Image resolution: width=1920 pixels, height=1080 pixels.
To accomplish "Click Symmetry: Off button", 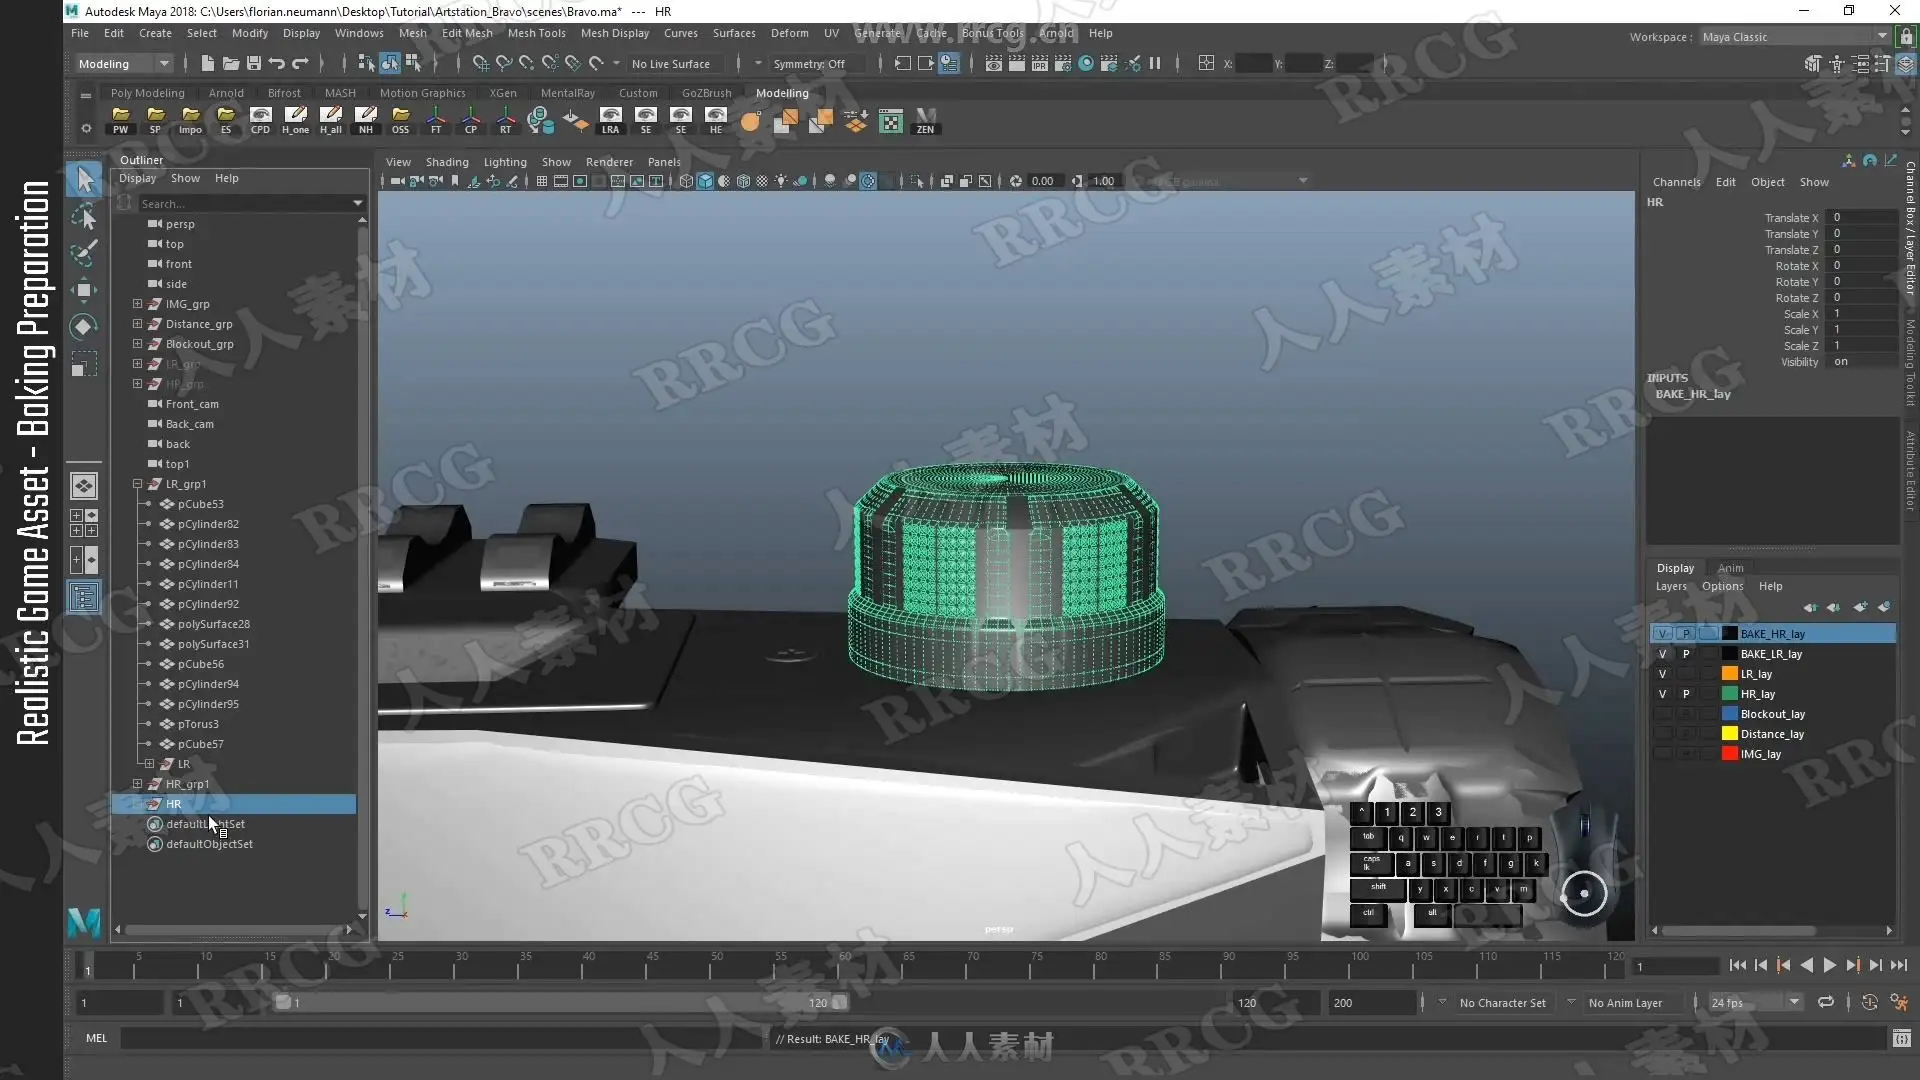I will (x=808, y=64).
